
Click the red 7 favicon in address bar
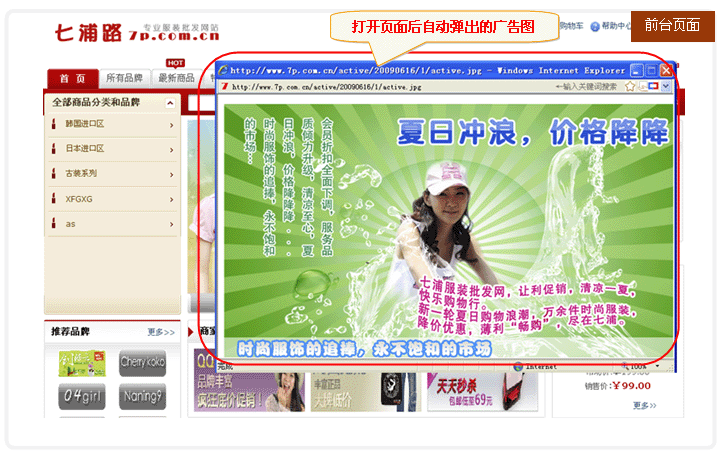point(225,86)
